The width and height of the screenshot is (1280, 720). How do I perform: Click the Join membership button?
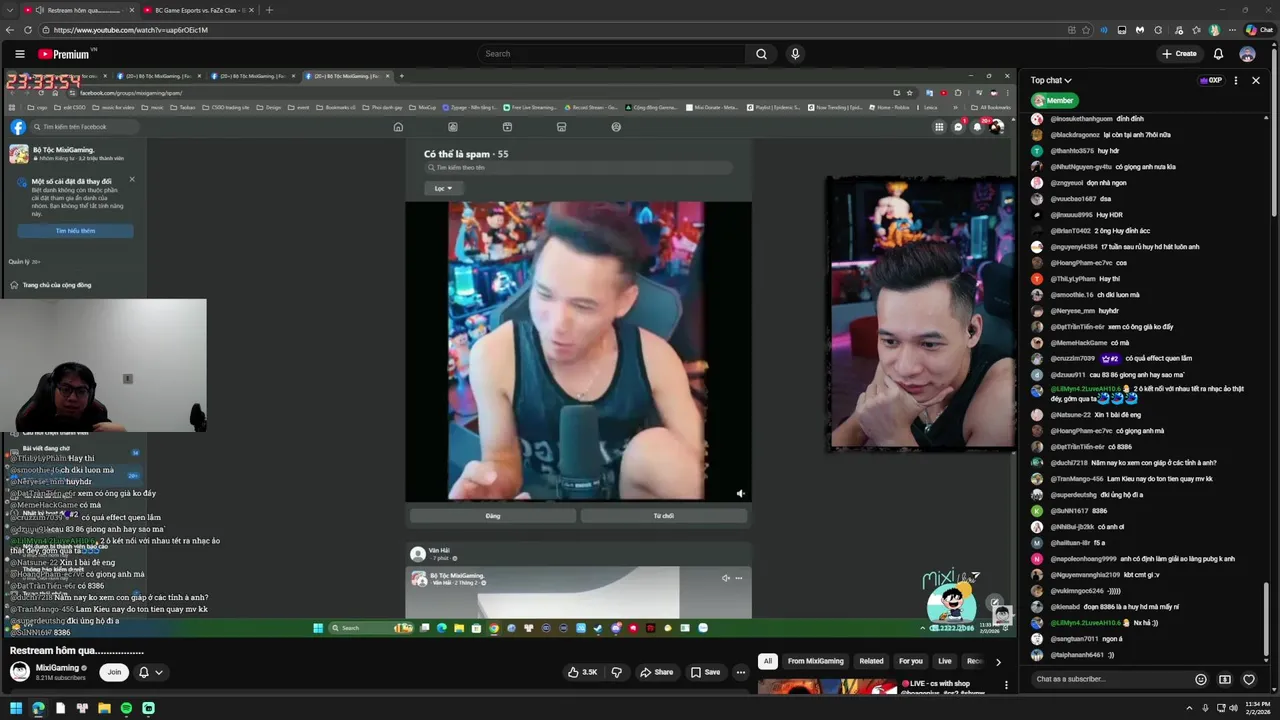tap(114, 672)
